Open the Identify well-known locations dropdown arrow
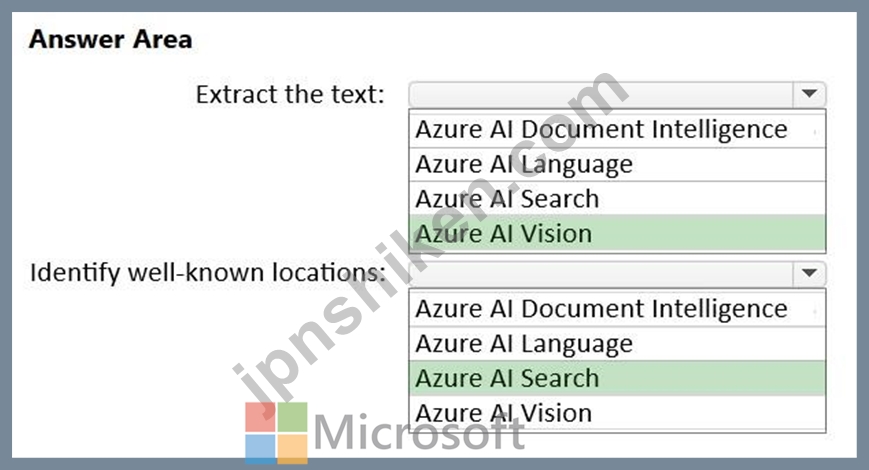The width and height of the screenshot is (869, 470). (x=809, y=273)
